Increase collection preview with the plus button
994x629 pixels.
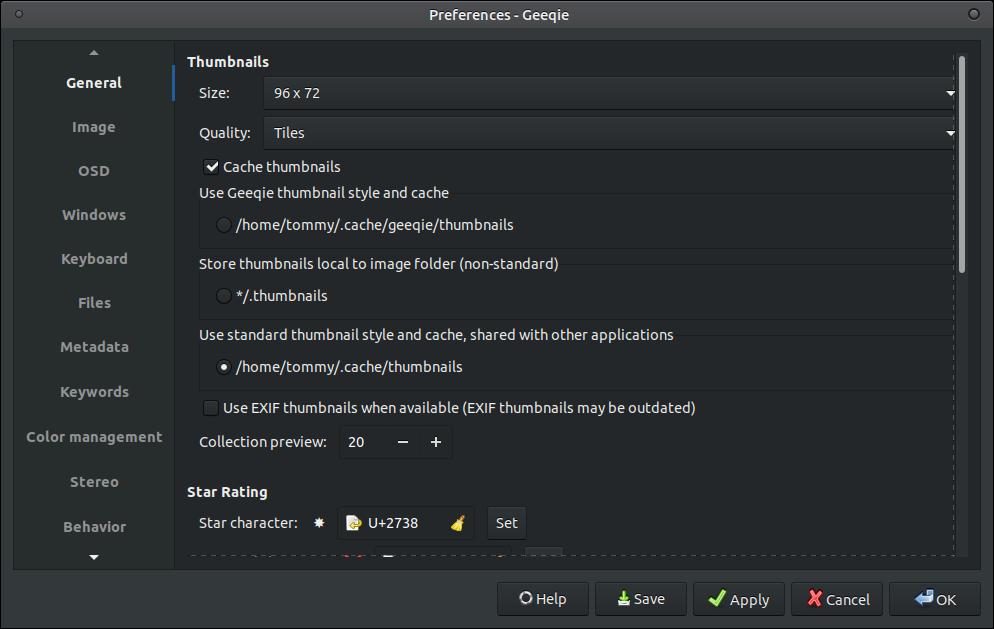coord(436,442)
